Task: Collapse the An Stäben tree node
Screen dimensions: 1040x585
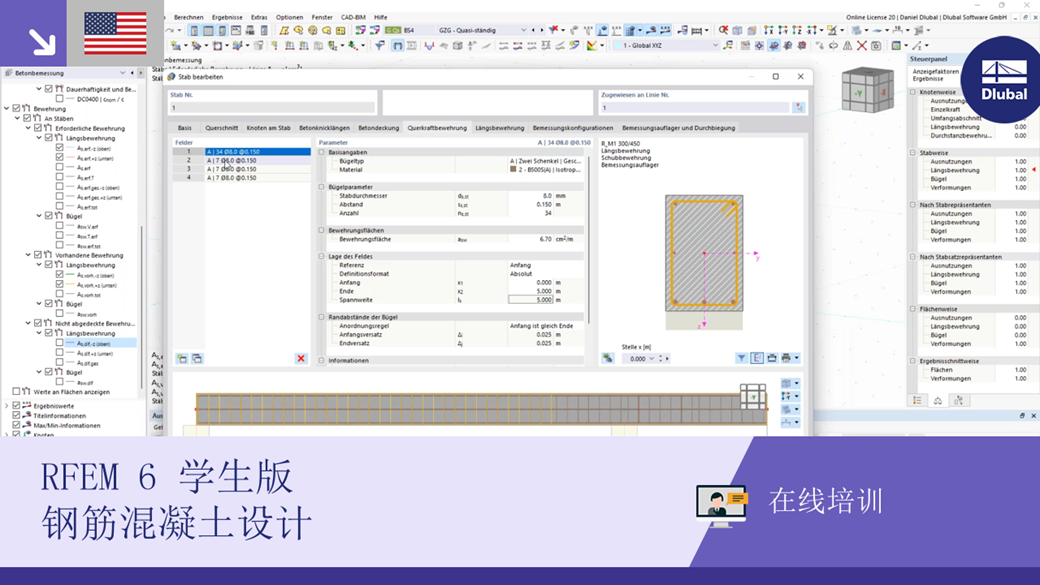Action: coord(18,118)
